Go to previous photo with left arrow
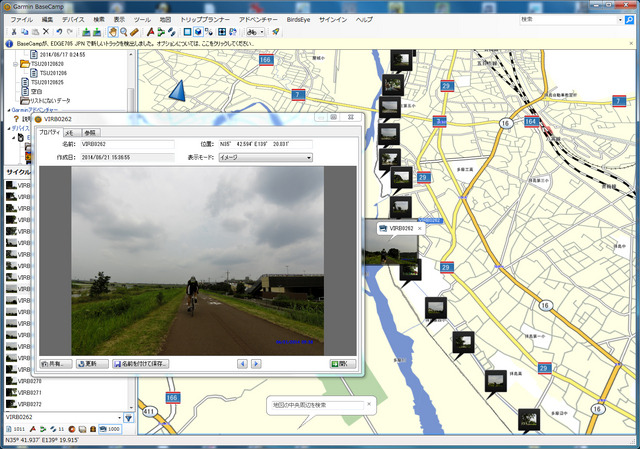 [x=242, y=364]
